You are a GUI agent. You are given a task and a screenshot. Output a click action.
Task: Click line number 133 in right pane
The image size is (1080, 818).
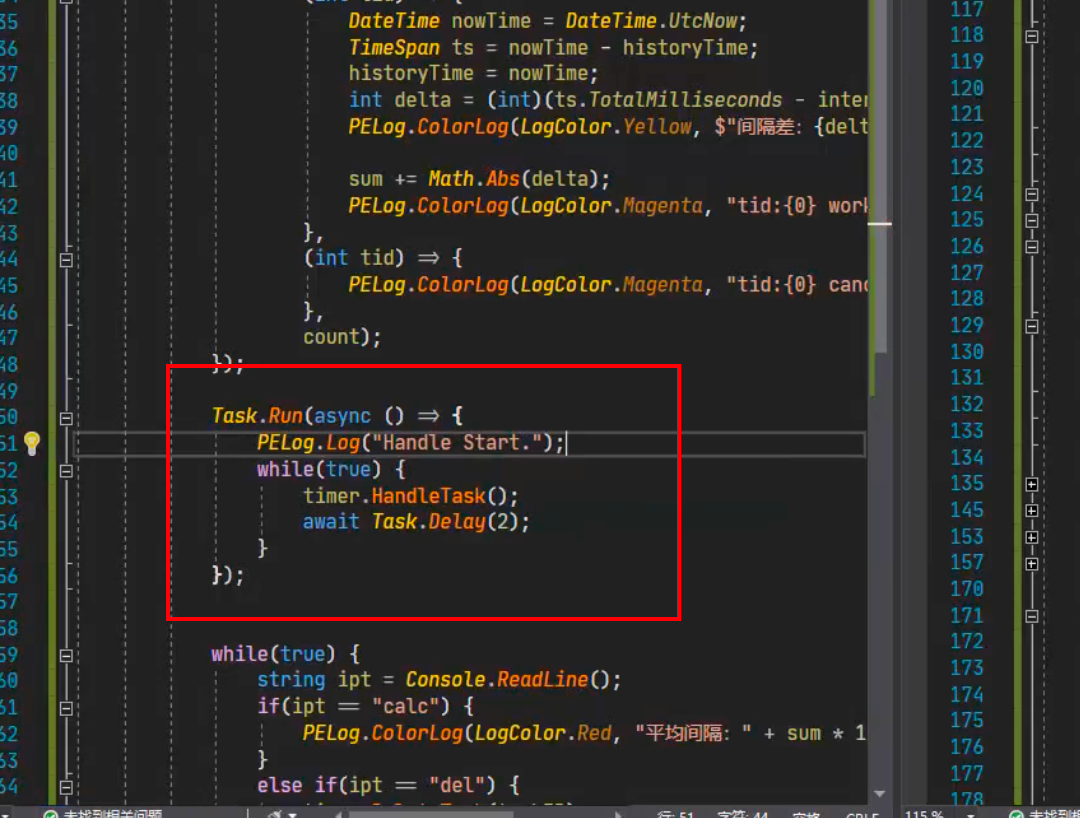pyautogui.click(x=966, y=431)
